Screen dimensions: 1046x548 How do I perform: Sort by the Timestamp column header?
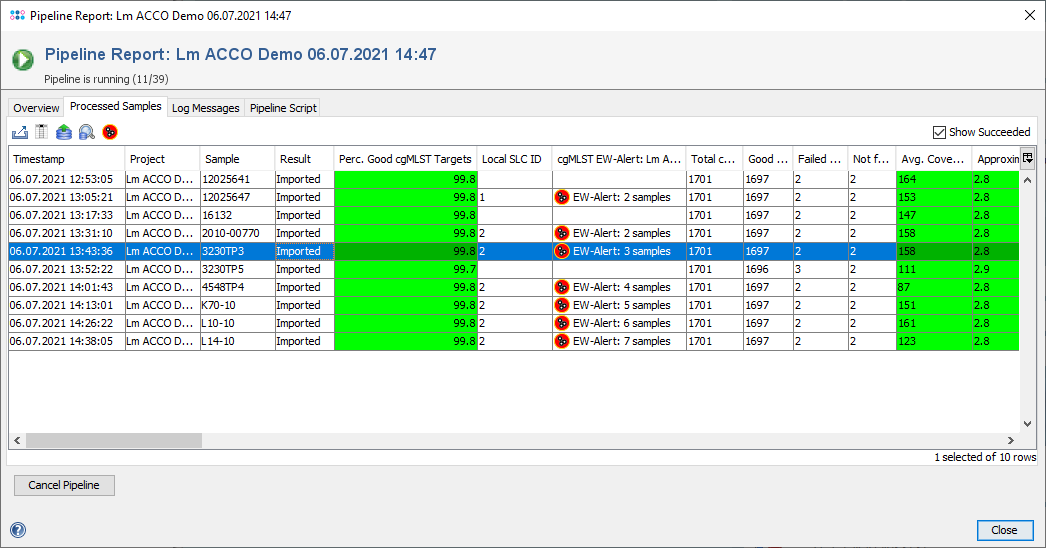click(x=66, y=158)
